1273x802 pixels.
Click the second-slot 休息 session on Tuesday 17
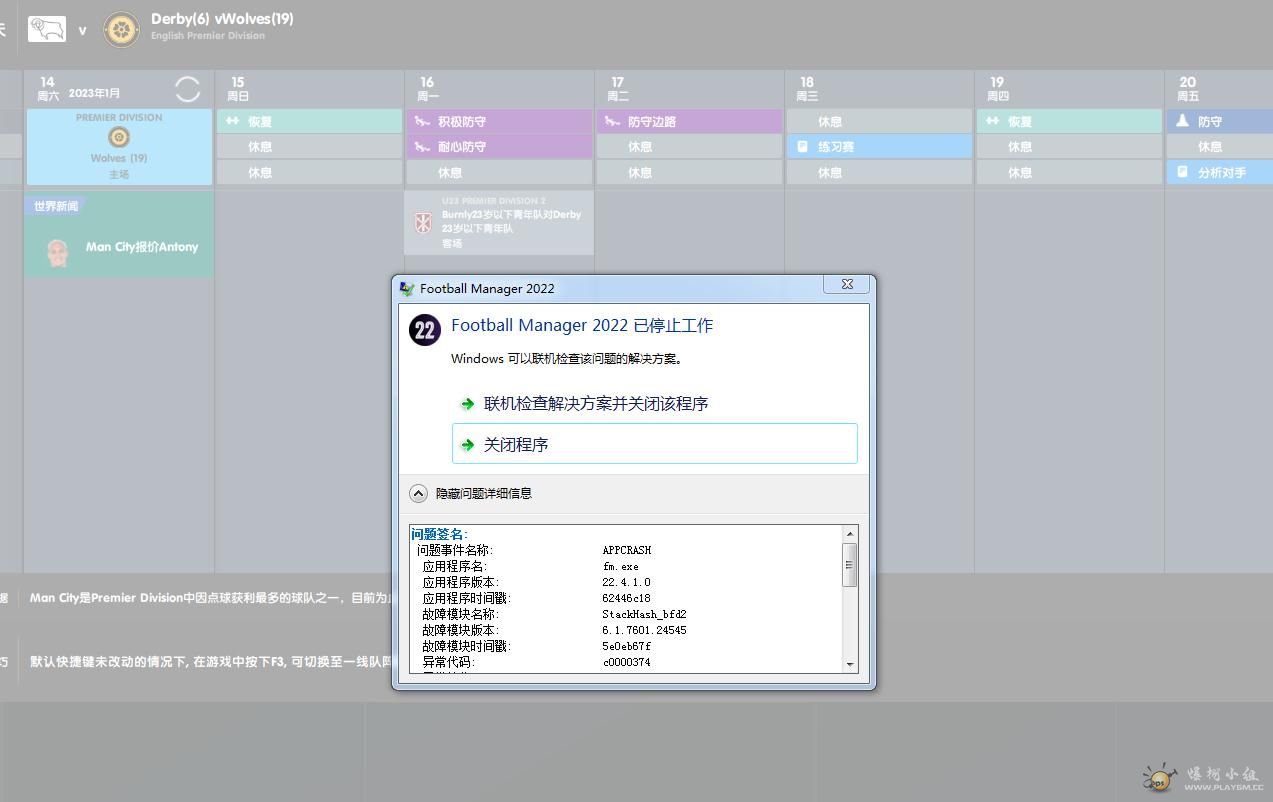(690, 147)
